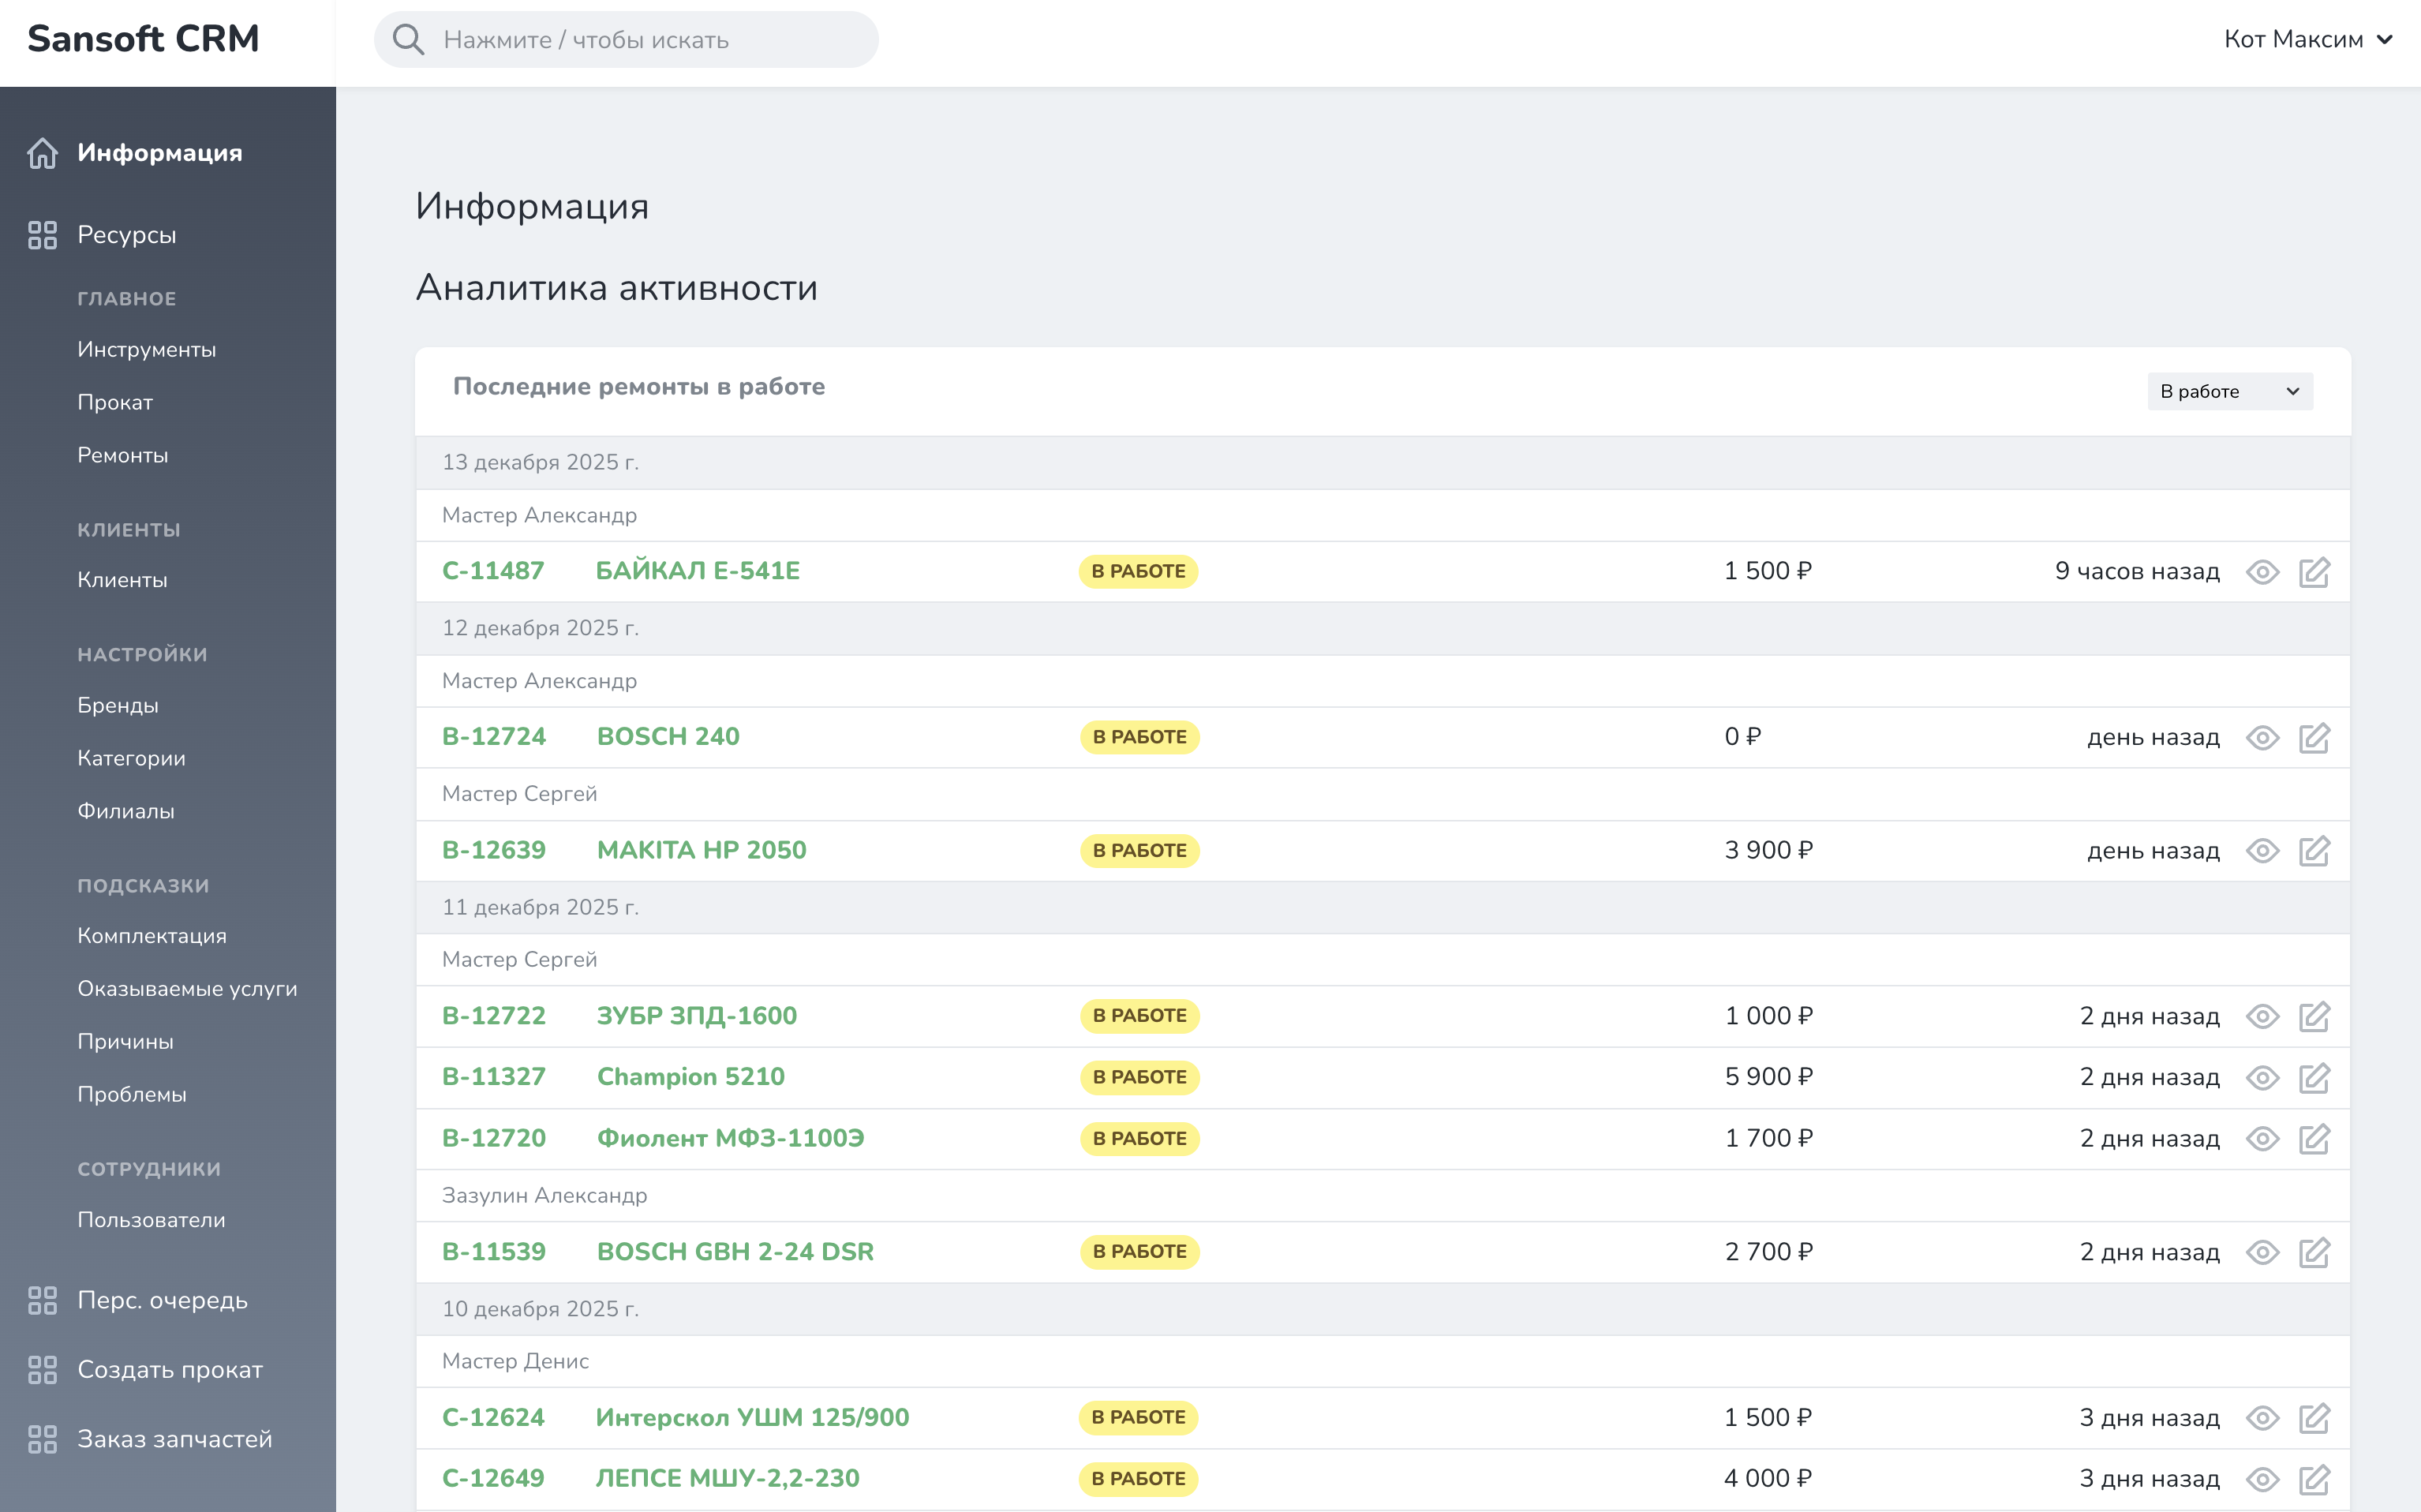Open the В работе status filter dropdown
The width and height of the screenshot is (2421, 1512).
[2229, 392]
